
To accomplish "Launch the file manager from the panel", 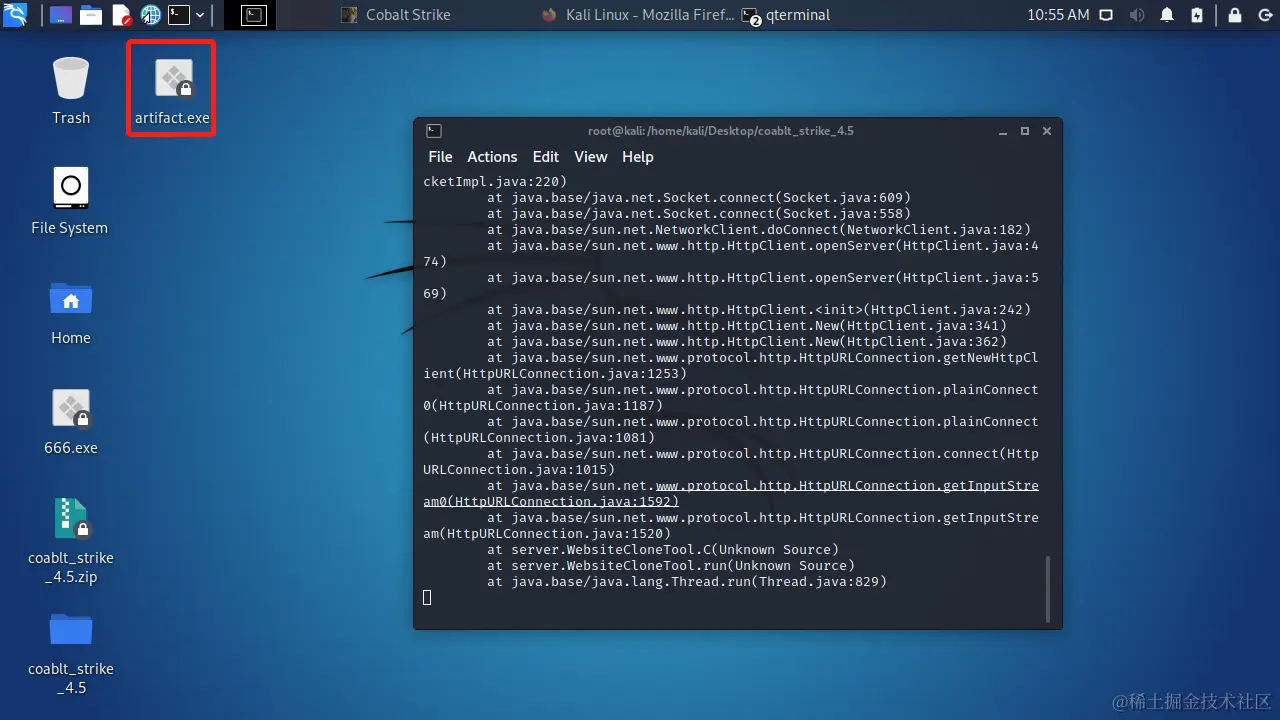I will coord(91,15).
